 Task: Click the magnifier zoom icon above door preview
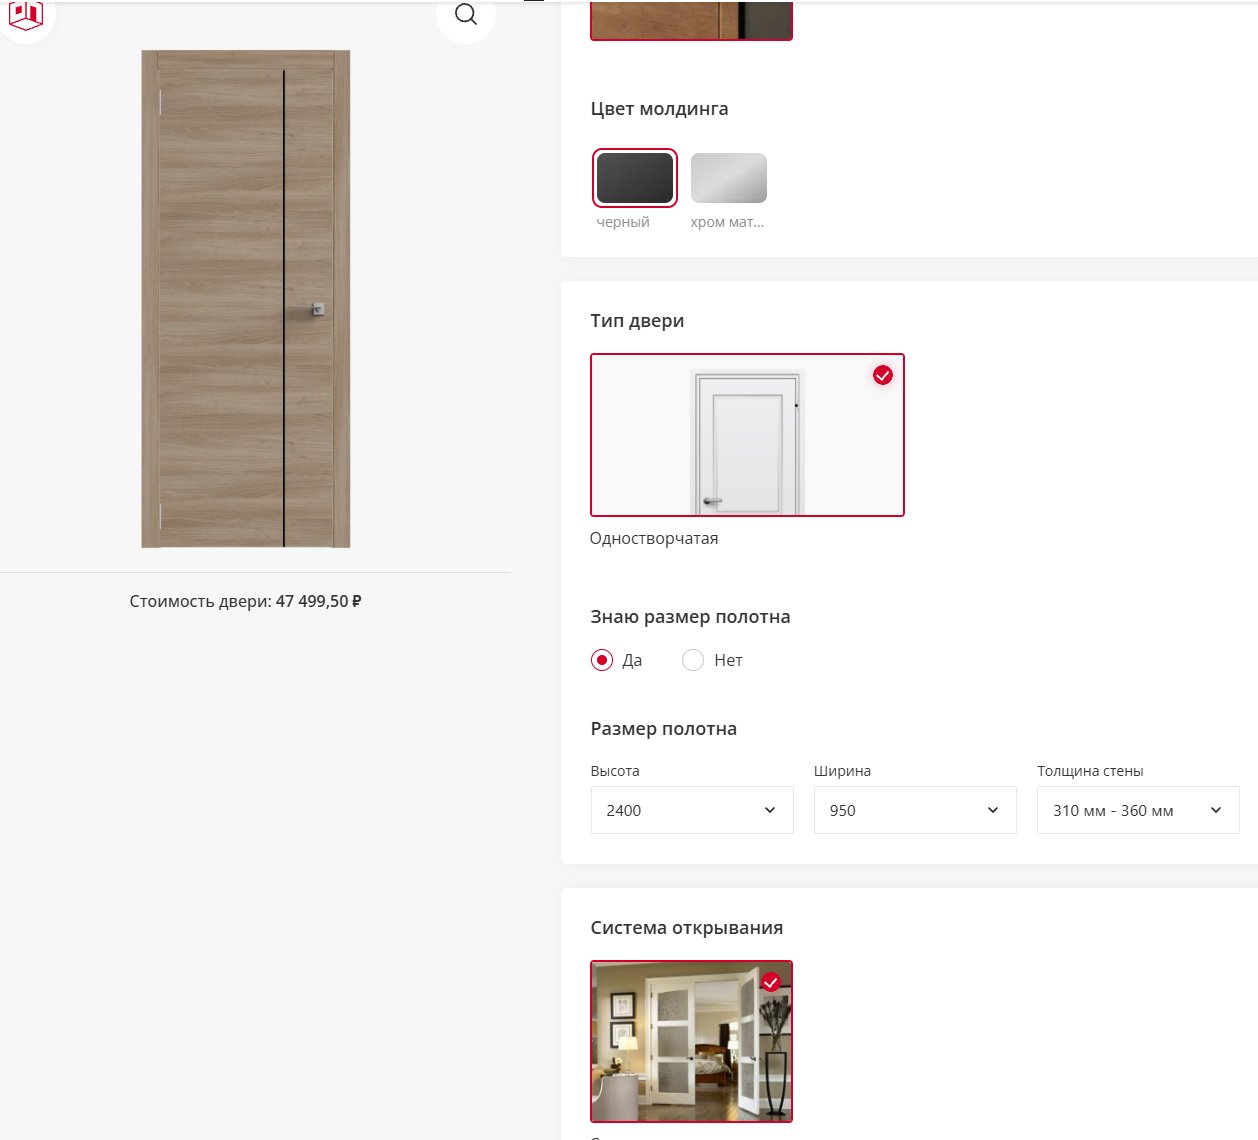click(466, 14)
